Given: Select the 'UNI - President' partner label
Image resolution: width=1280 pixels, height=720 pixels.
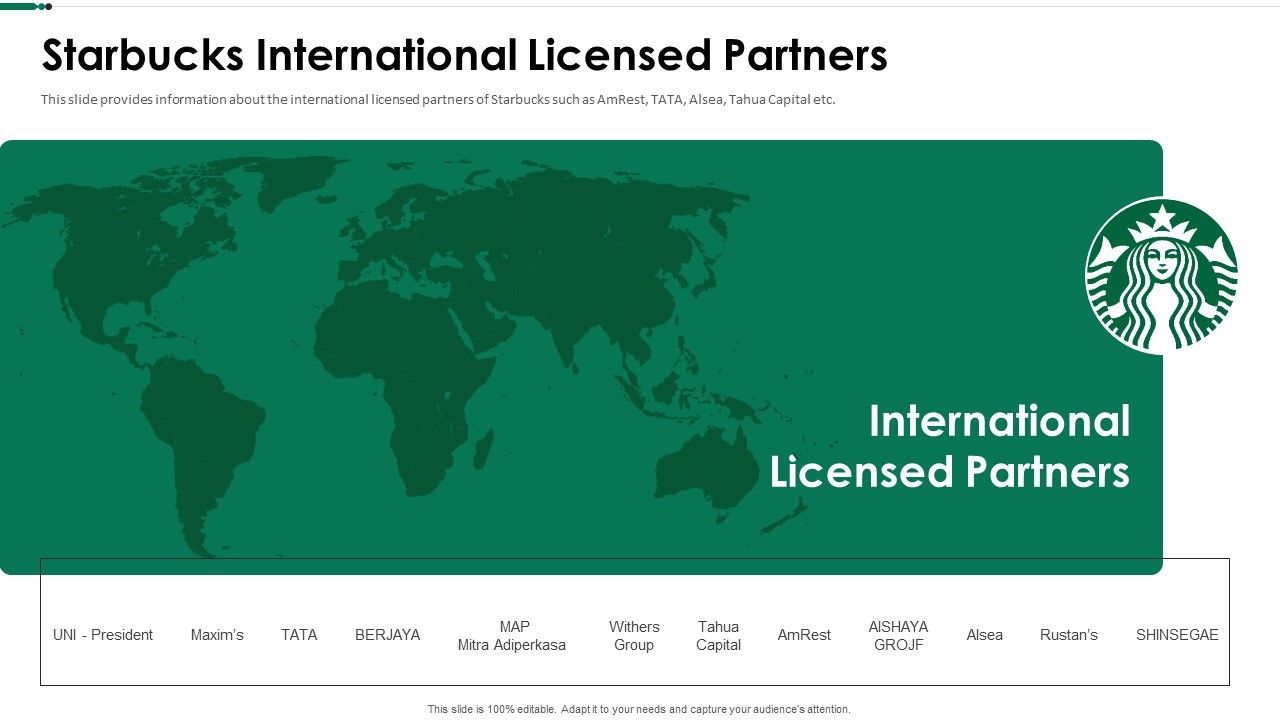Looking at the screenshot, I should [x=103, y=635].
